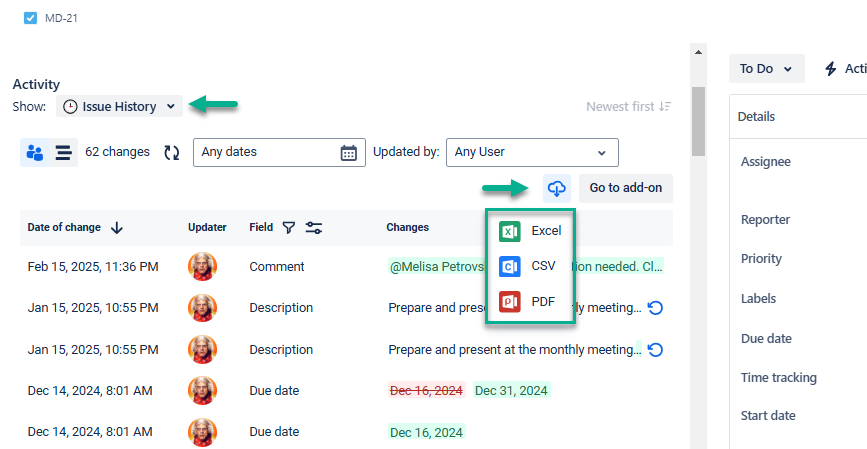This screenshot has height=449, width=867.
Task: Click the Activity section heading
Action: click(x=36, y=84)
